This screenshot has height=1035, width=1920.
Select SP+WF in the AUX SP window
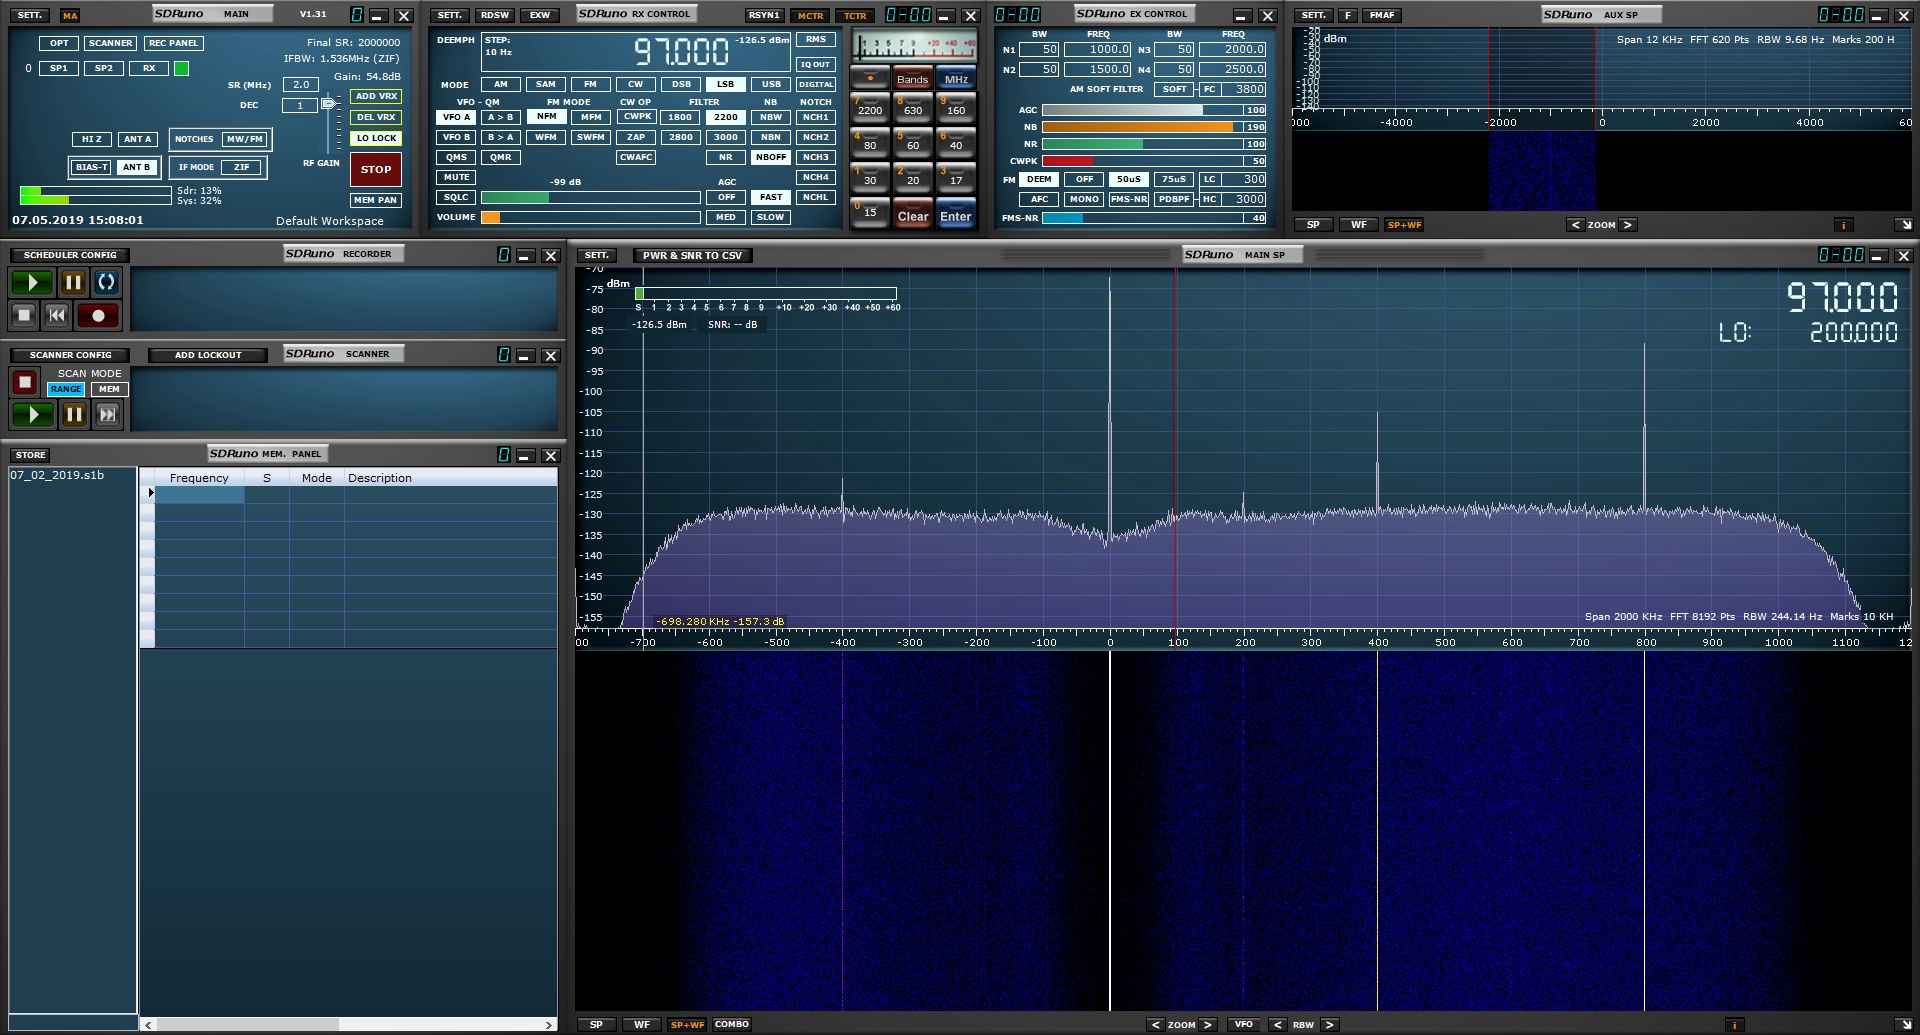pyautogui.click(x=1404, y=225)
